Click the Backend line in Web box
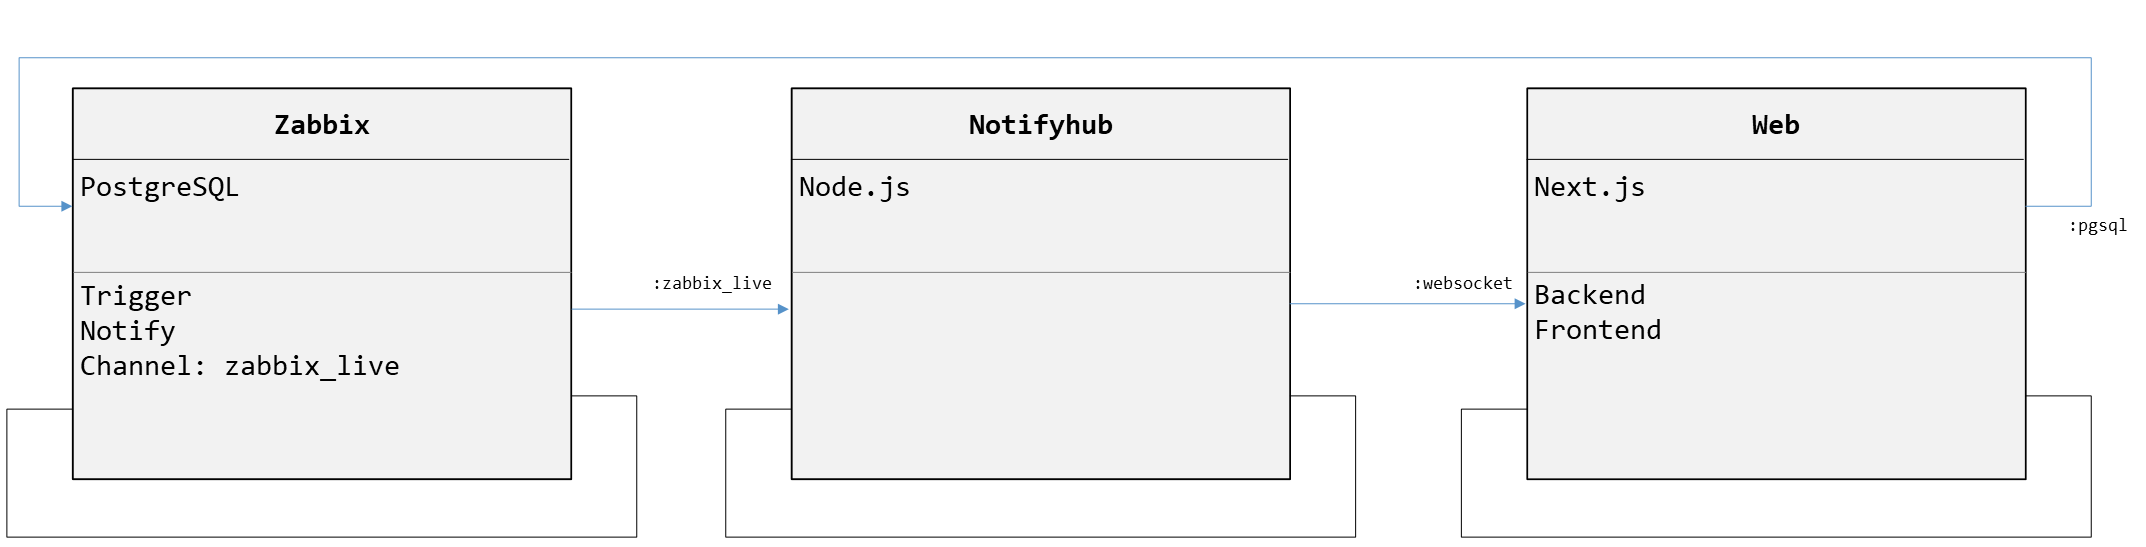The height and width of the screenshot is (547, 2146). coord(1589,295)
